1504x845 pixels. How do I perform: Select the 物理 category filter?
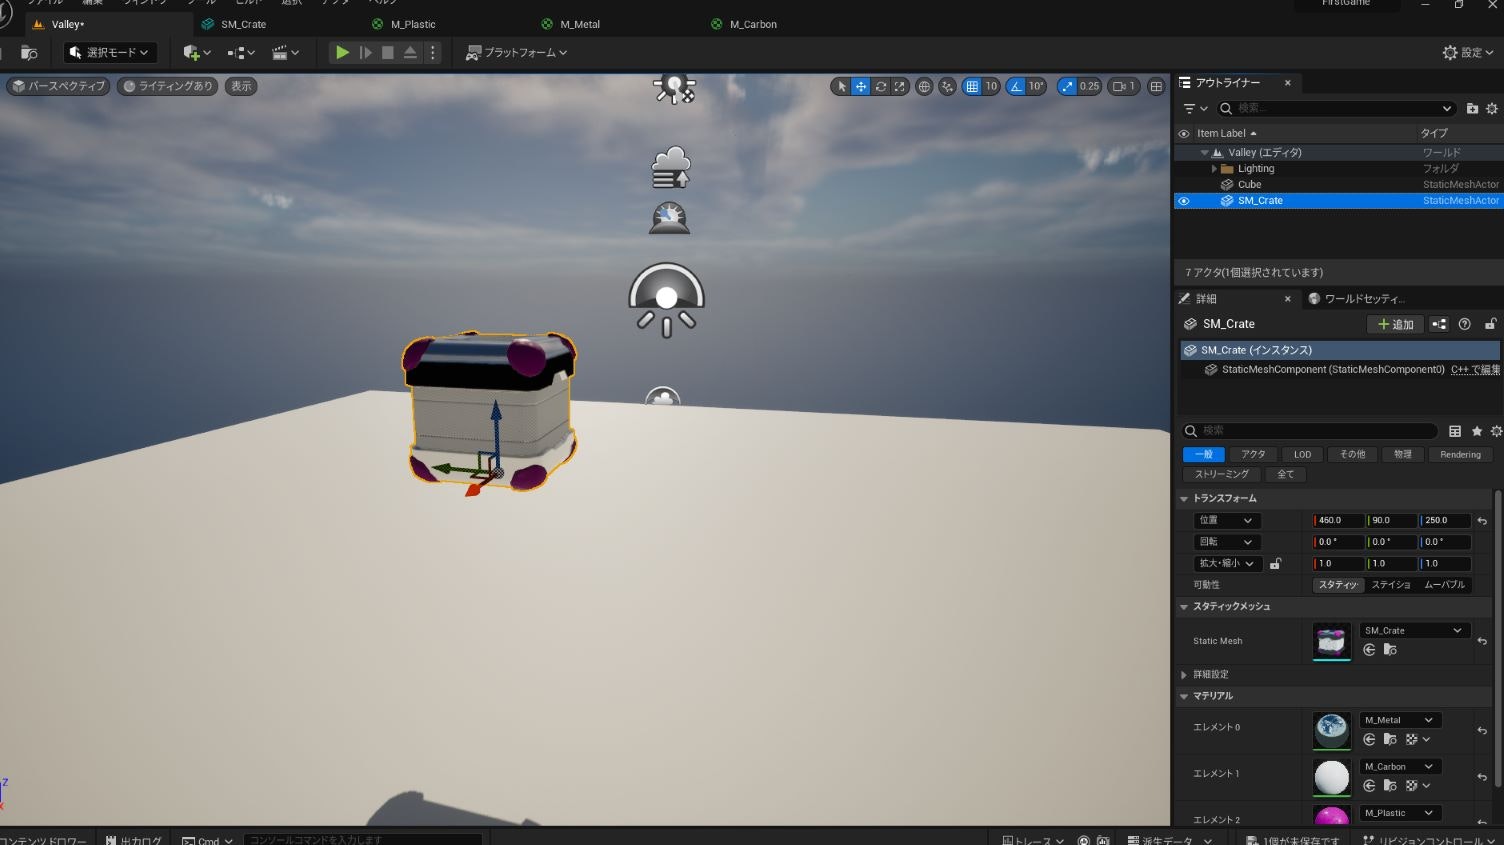coord(1403,455)
